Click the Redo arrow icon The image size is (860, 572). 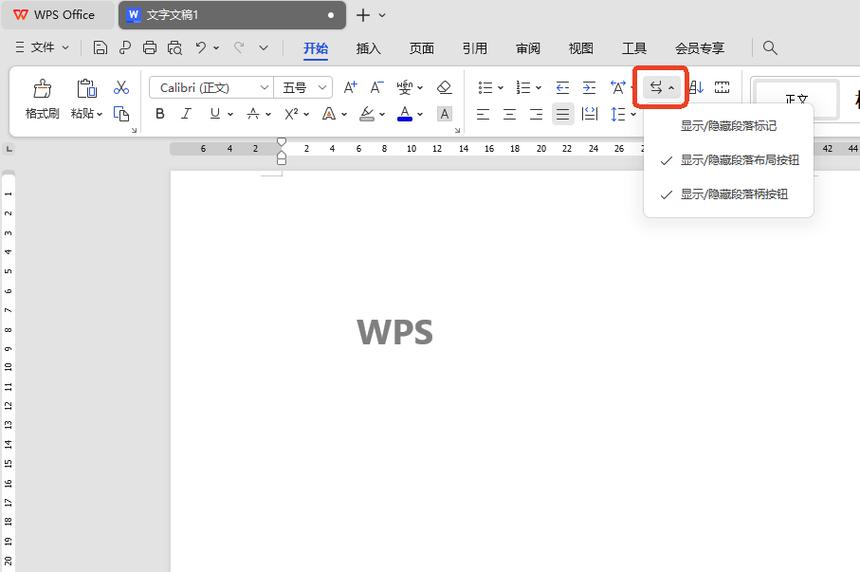[x=239, y=48]
